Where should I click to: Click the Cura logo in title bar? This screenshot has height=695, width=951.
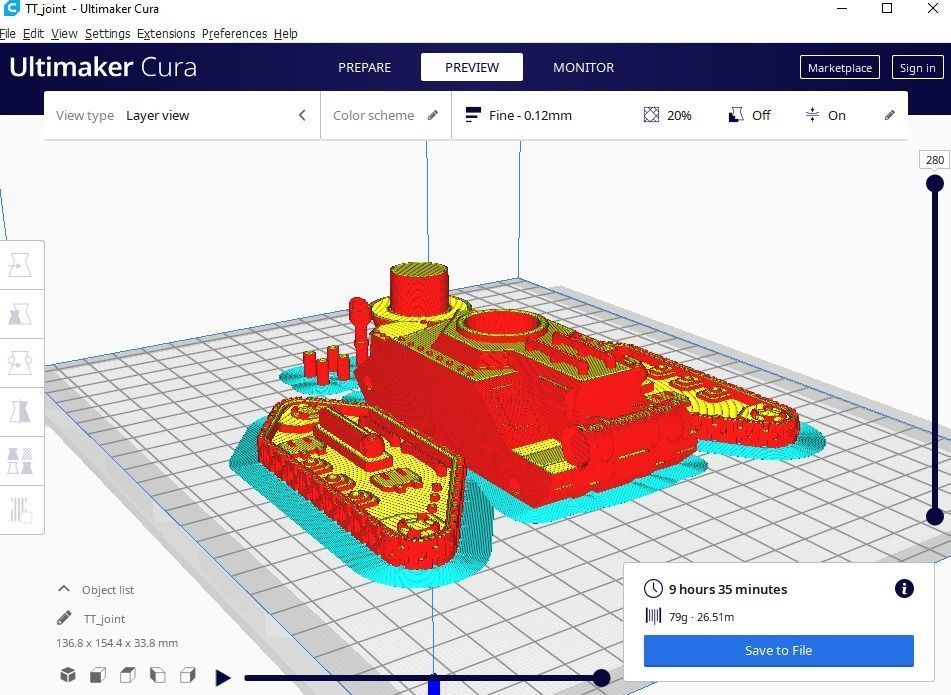pyautogui.click(x=12, y=8)
